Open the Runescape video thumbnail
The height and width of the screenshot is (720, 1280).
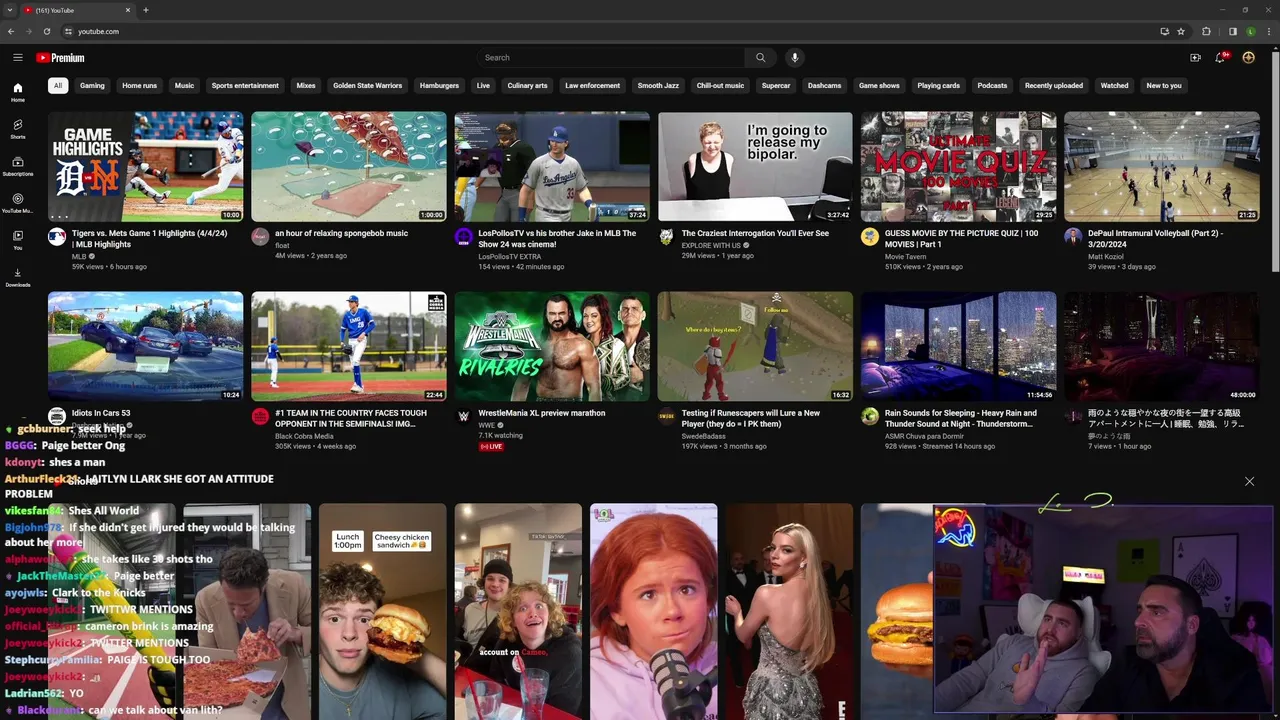coord(755,346)
